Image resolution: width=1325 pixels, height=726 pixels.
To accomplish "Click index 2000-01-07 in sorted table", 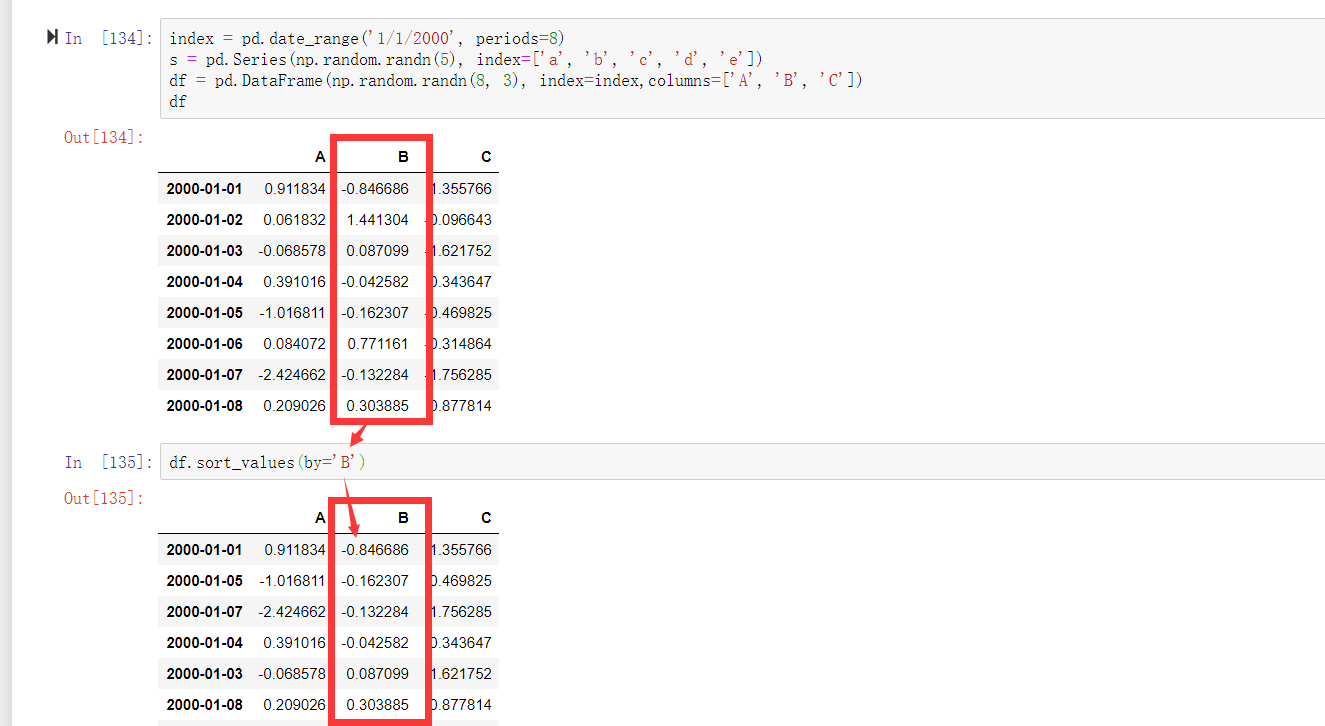I will (204, 611).
